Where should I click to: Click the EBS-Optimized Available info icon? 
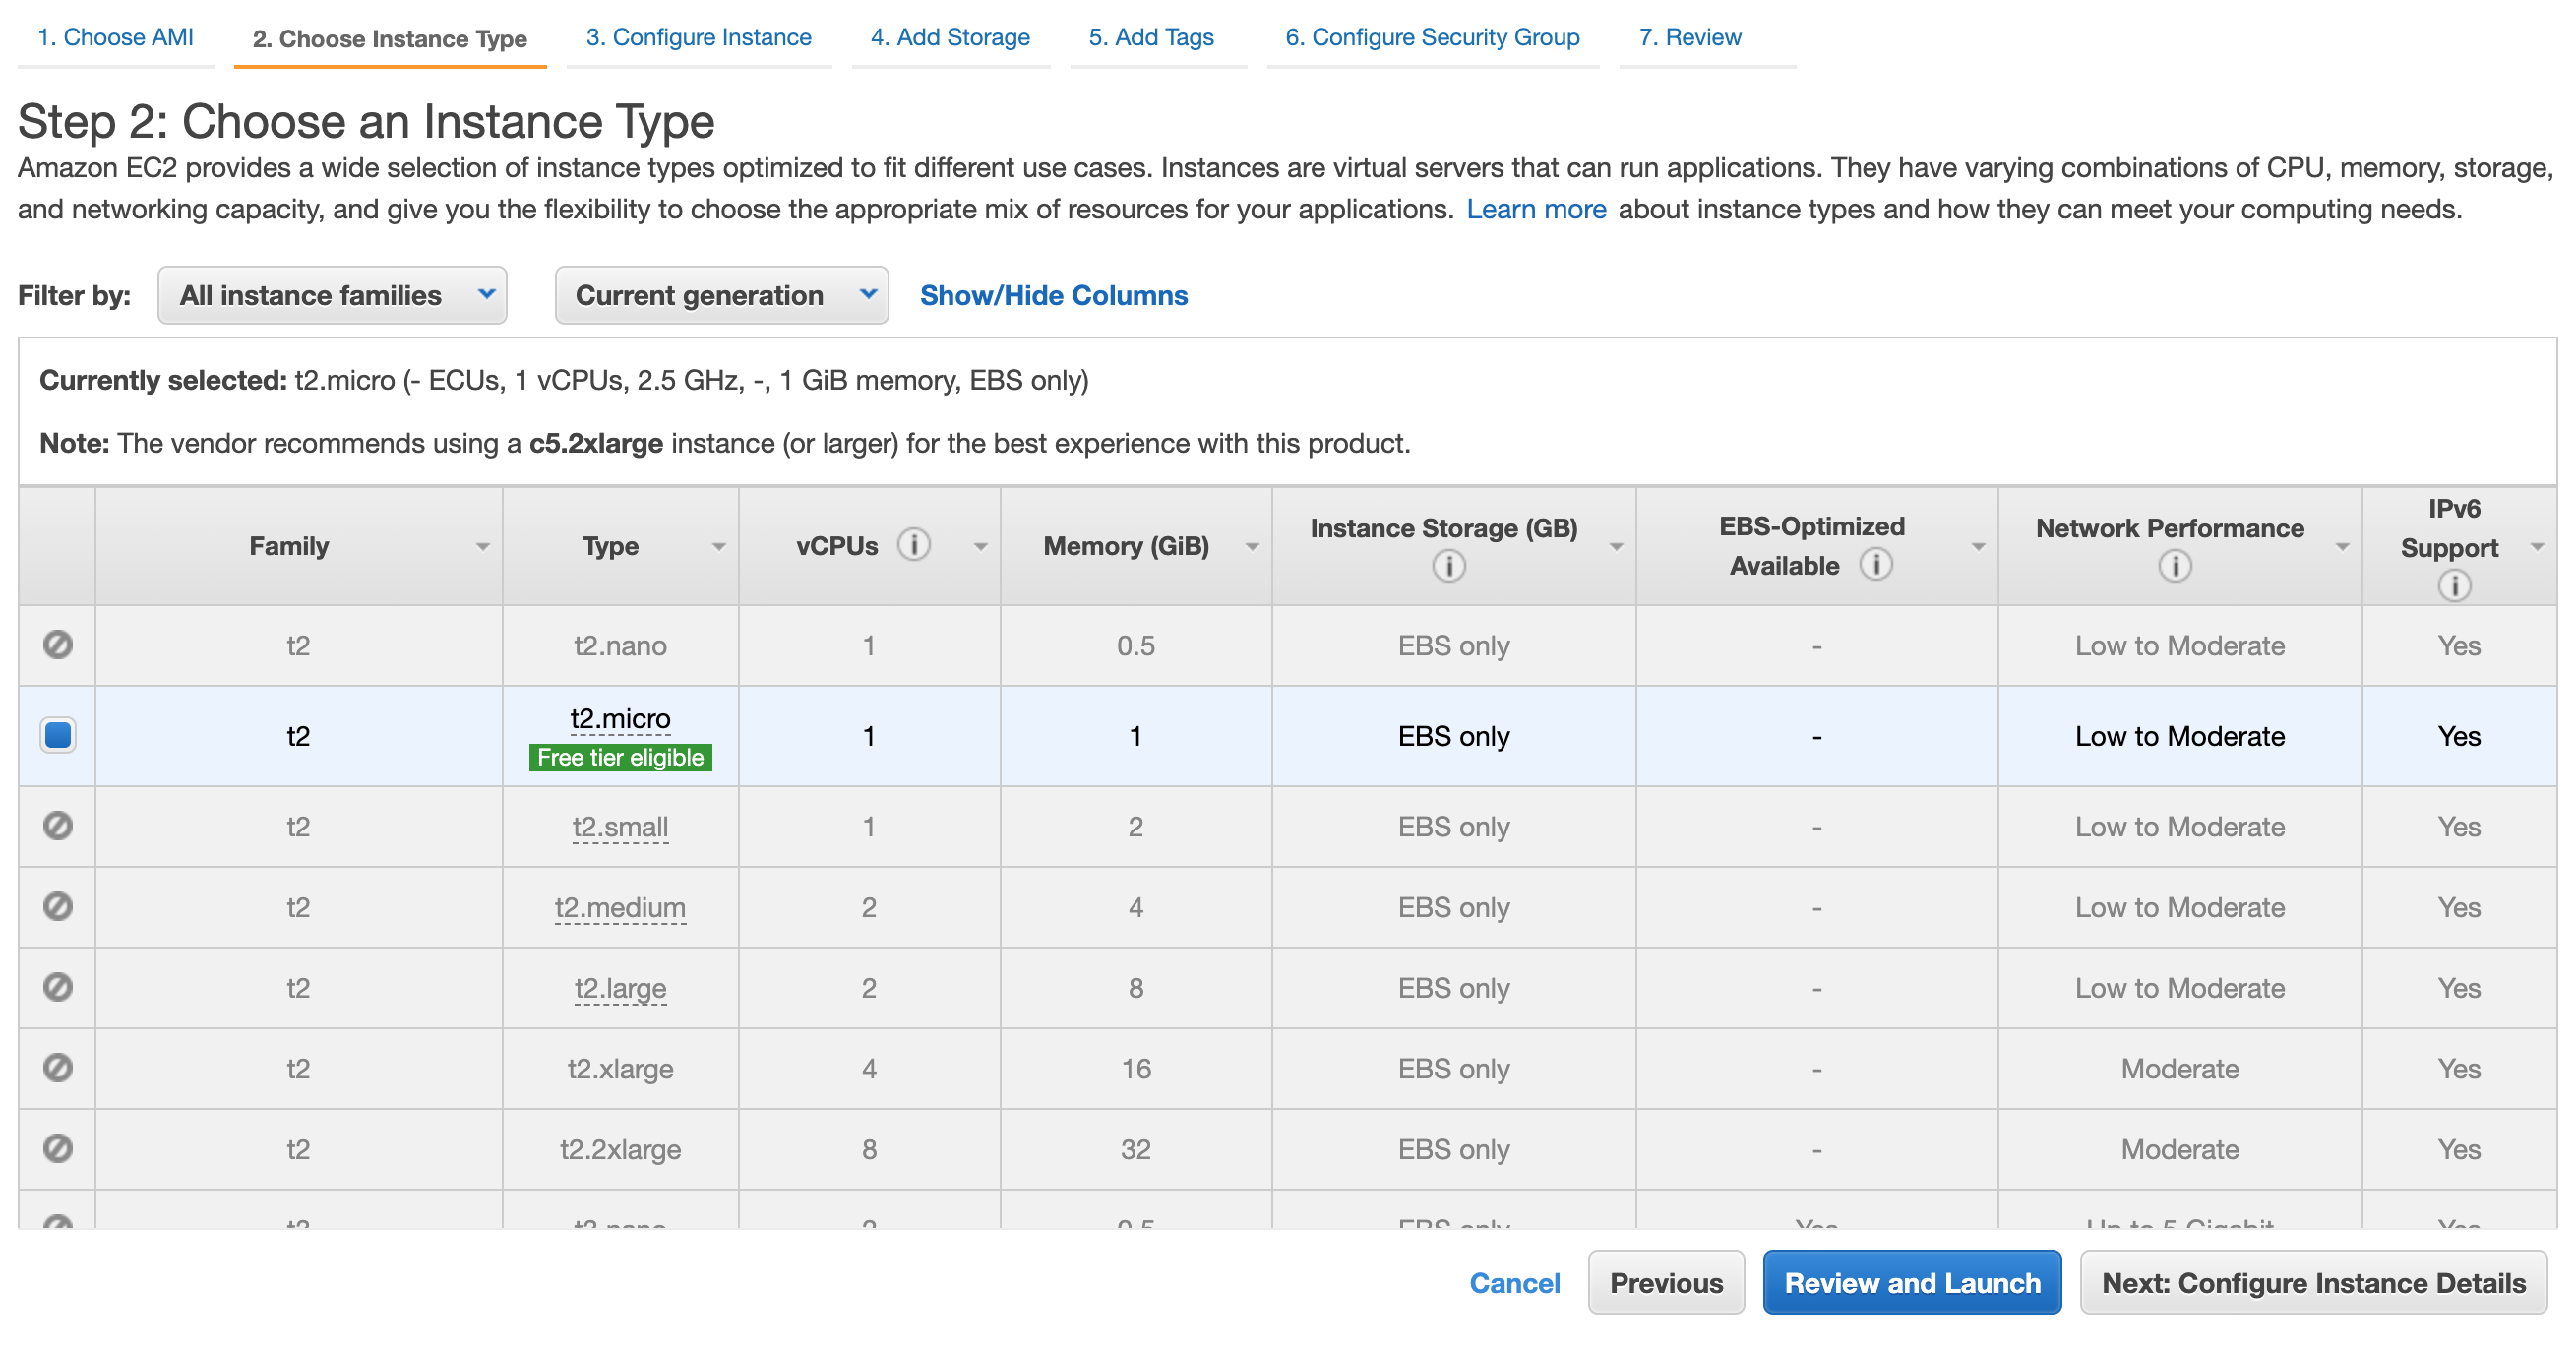(1877, 564)
